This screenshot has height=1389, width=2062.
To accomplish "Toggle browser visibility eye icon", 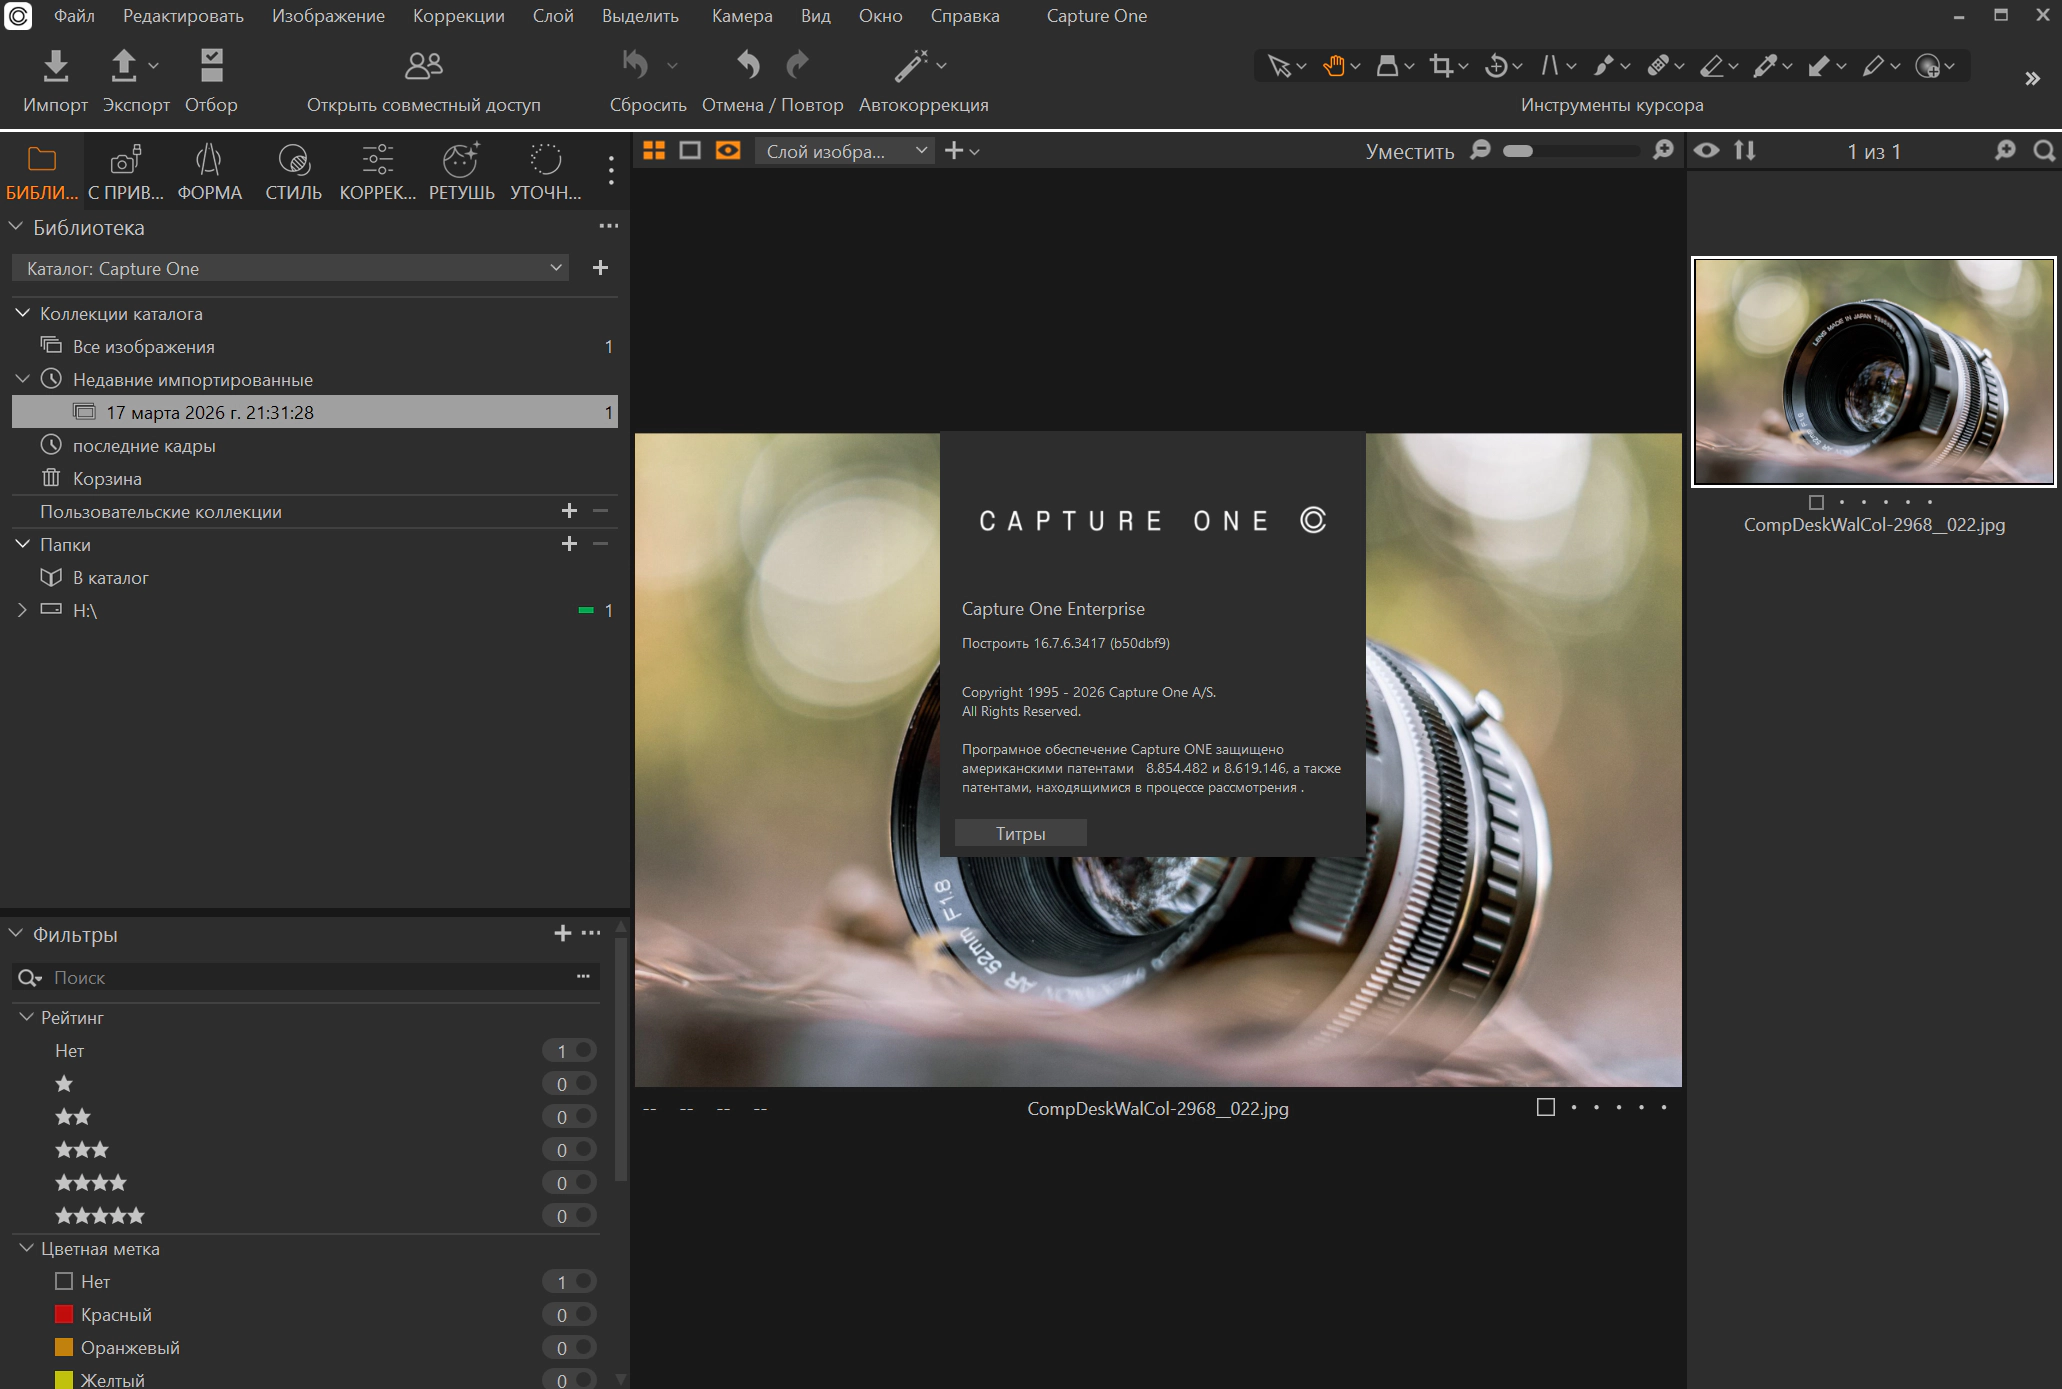I will (1707, 151).
